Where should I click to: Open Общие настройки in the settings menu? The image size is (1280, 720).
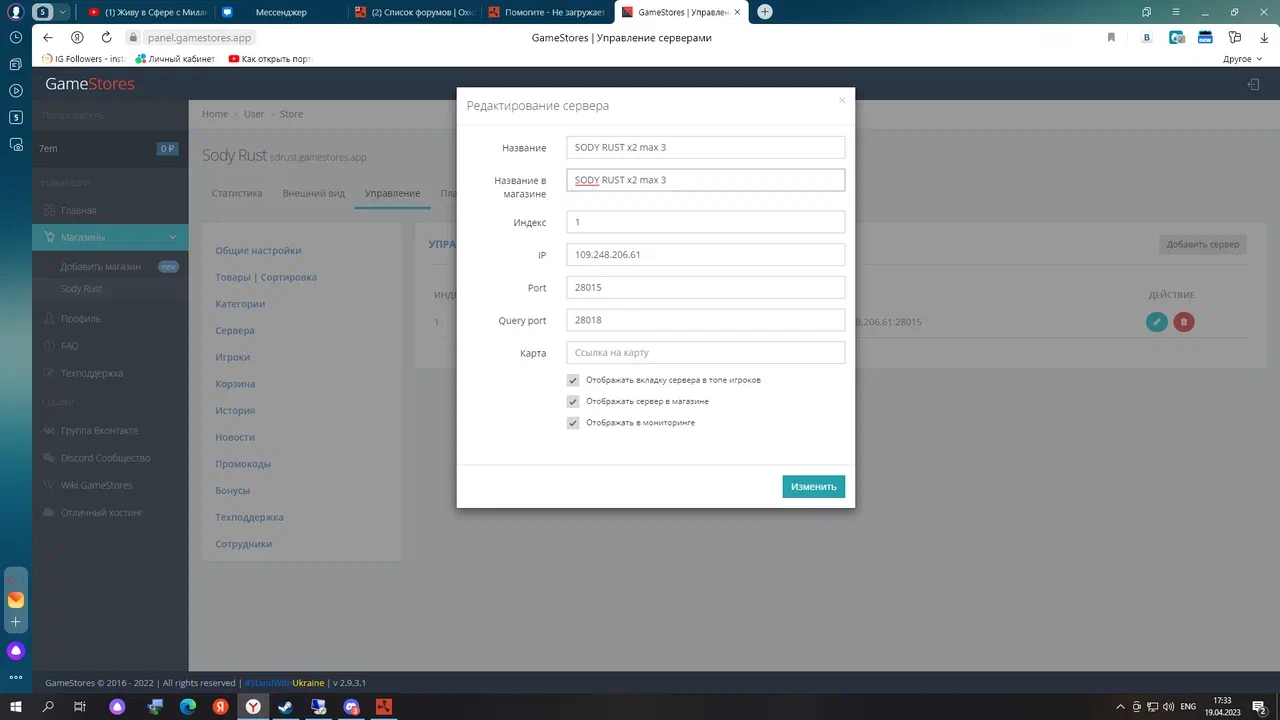click(258, 250)
